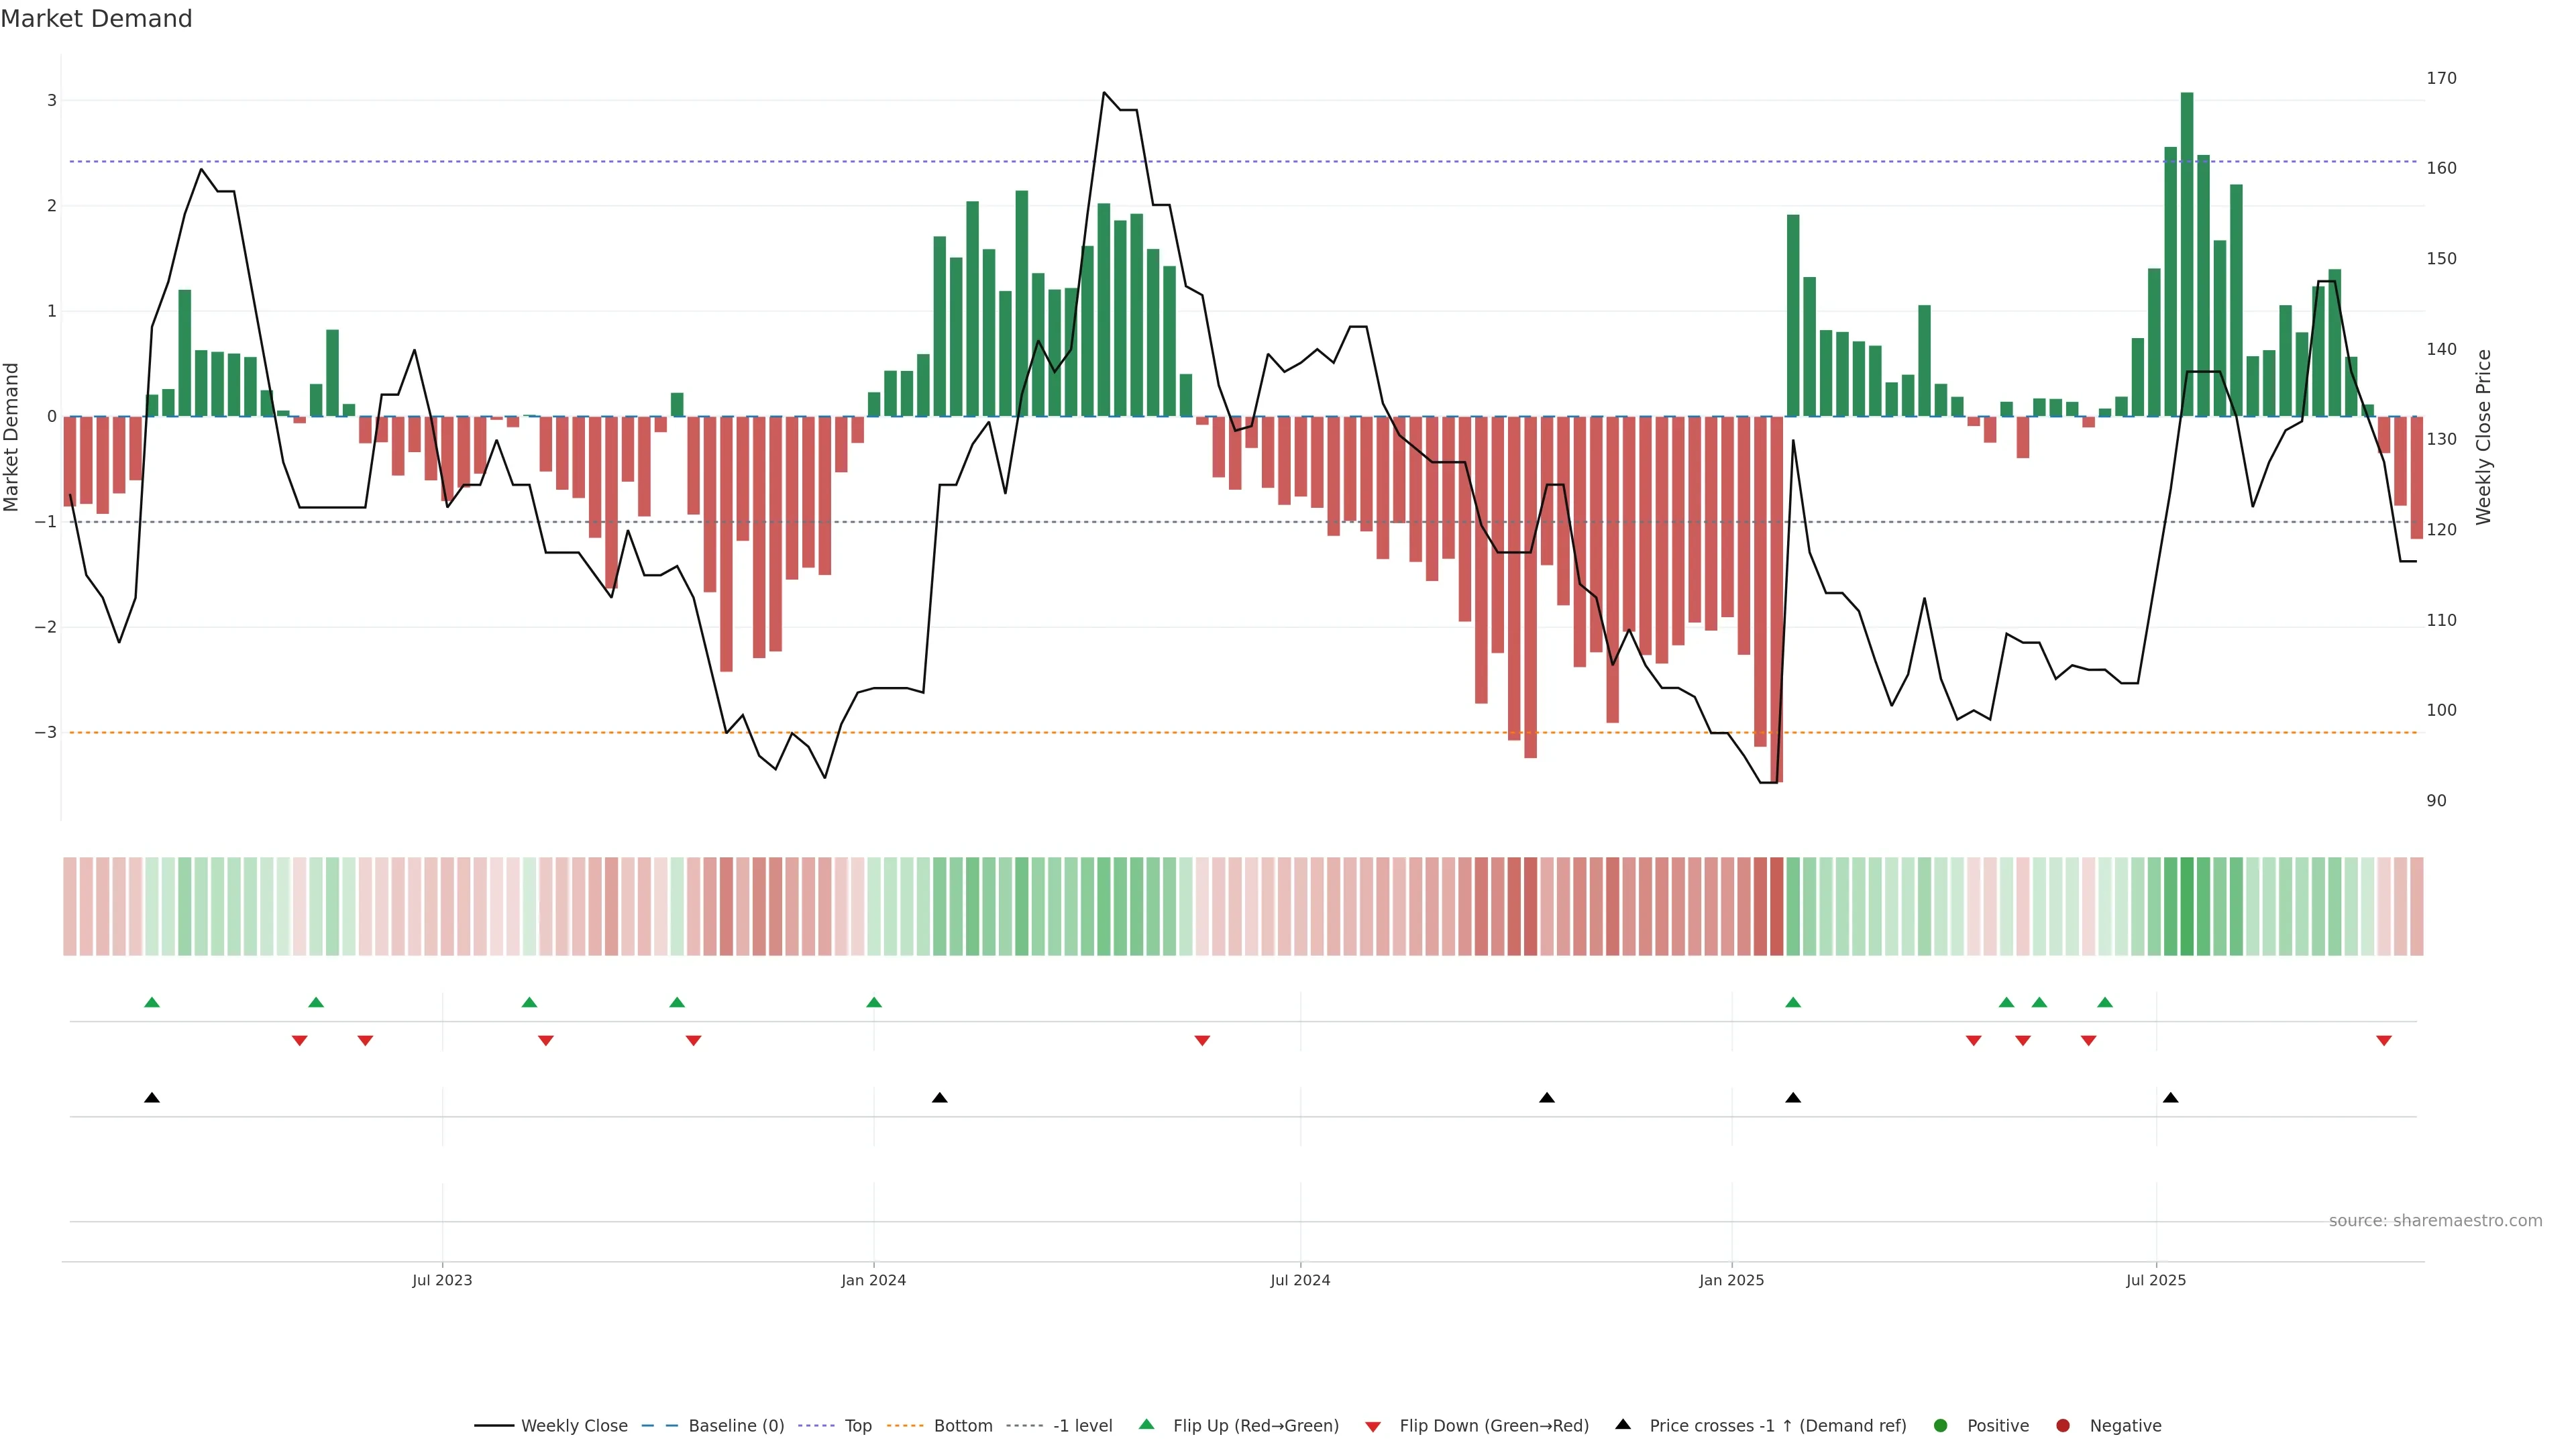Click black Price crosses -1 legend icon

click(x=1623, y=1424)
